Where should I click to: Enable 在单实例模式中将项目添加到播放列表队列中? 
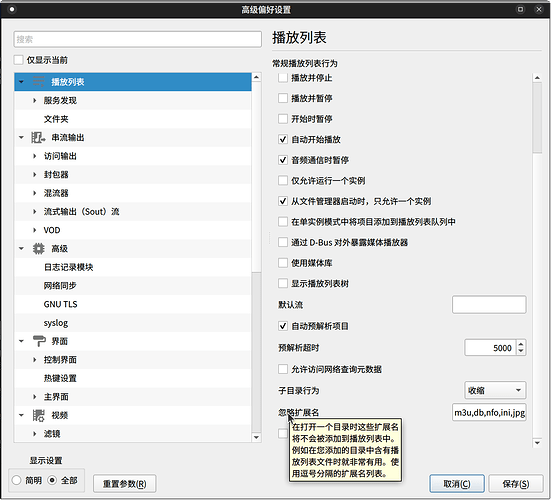click(283, 222)
